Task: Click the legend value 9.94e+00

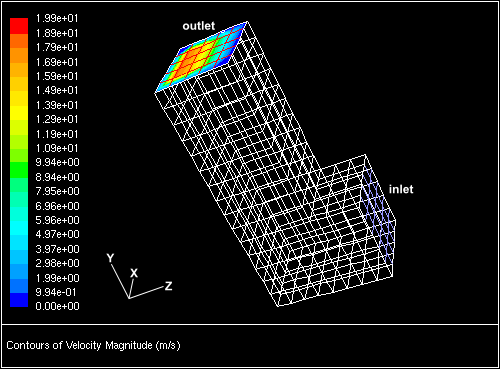Action: click(x=57, y=162)
